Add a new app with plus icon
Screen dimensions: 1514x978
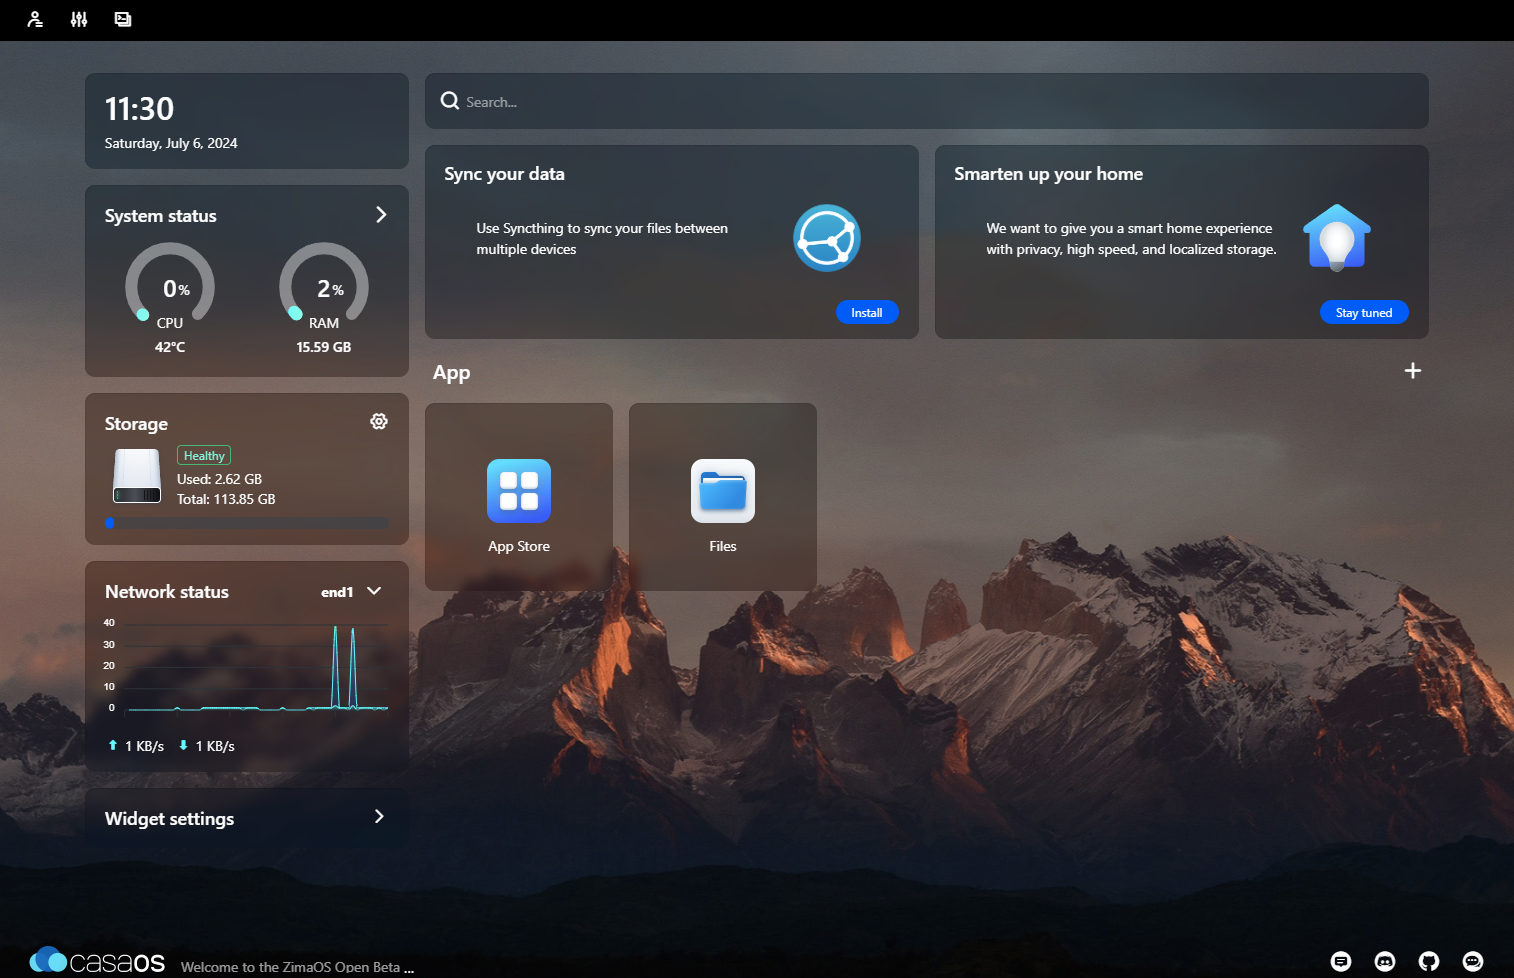click(1412, 371)
